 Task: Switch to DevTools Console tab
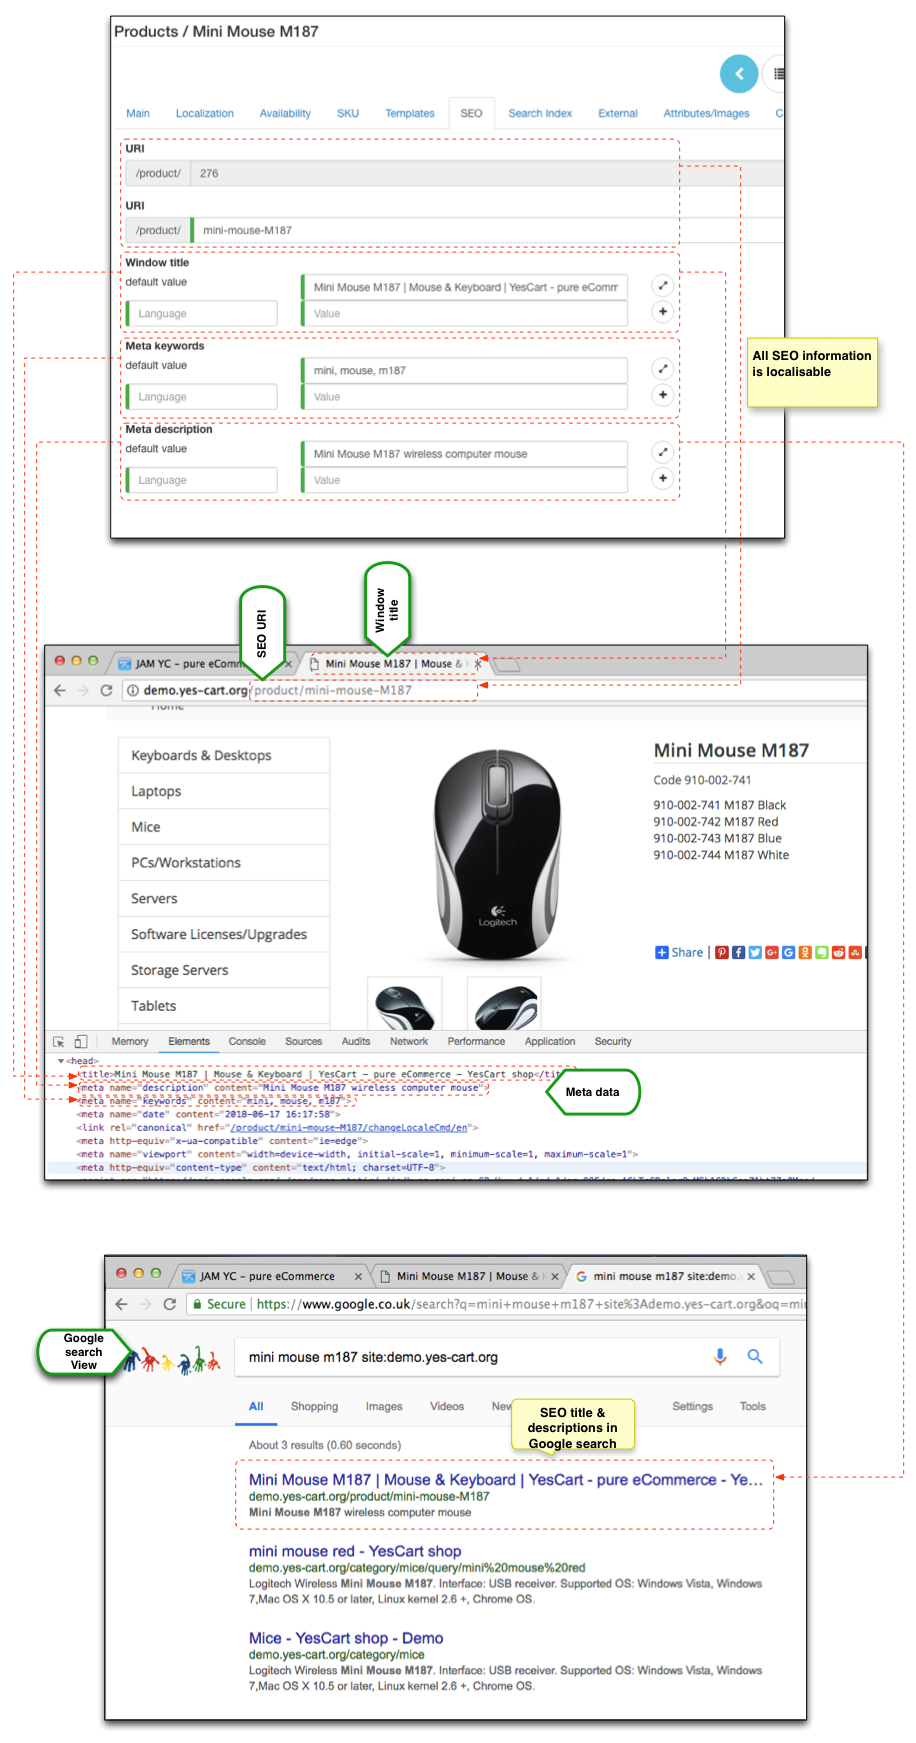(247, 1041)
